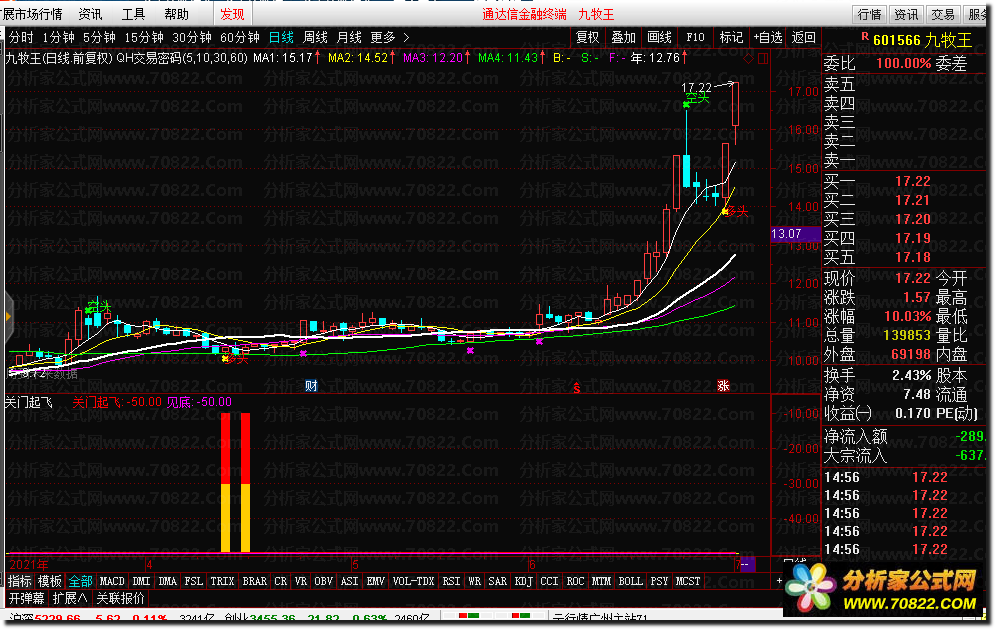996x629 pixels.
Task: Click the diamond icon above the chart
Action: [748, 58]
